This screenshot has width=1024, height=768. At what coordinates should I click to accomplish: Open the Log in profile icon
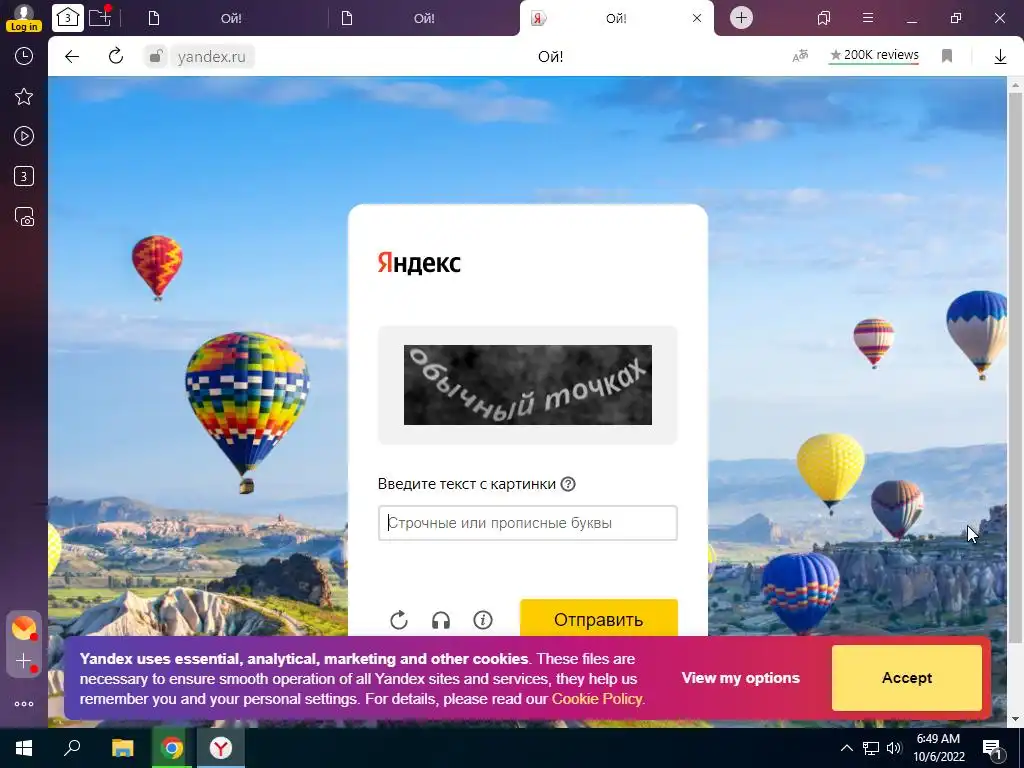24,18
